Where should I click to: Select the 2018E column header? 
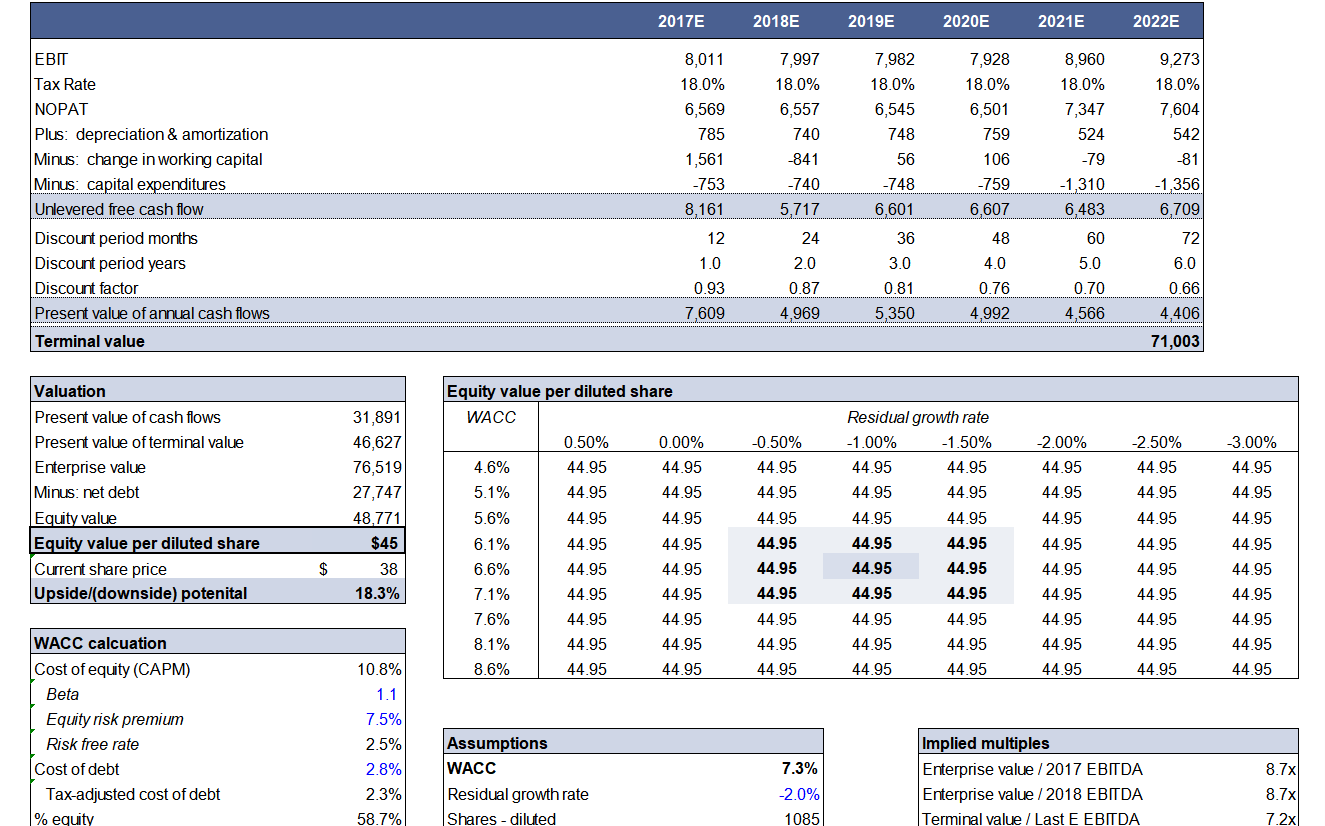click(x=776, y=22)
